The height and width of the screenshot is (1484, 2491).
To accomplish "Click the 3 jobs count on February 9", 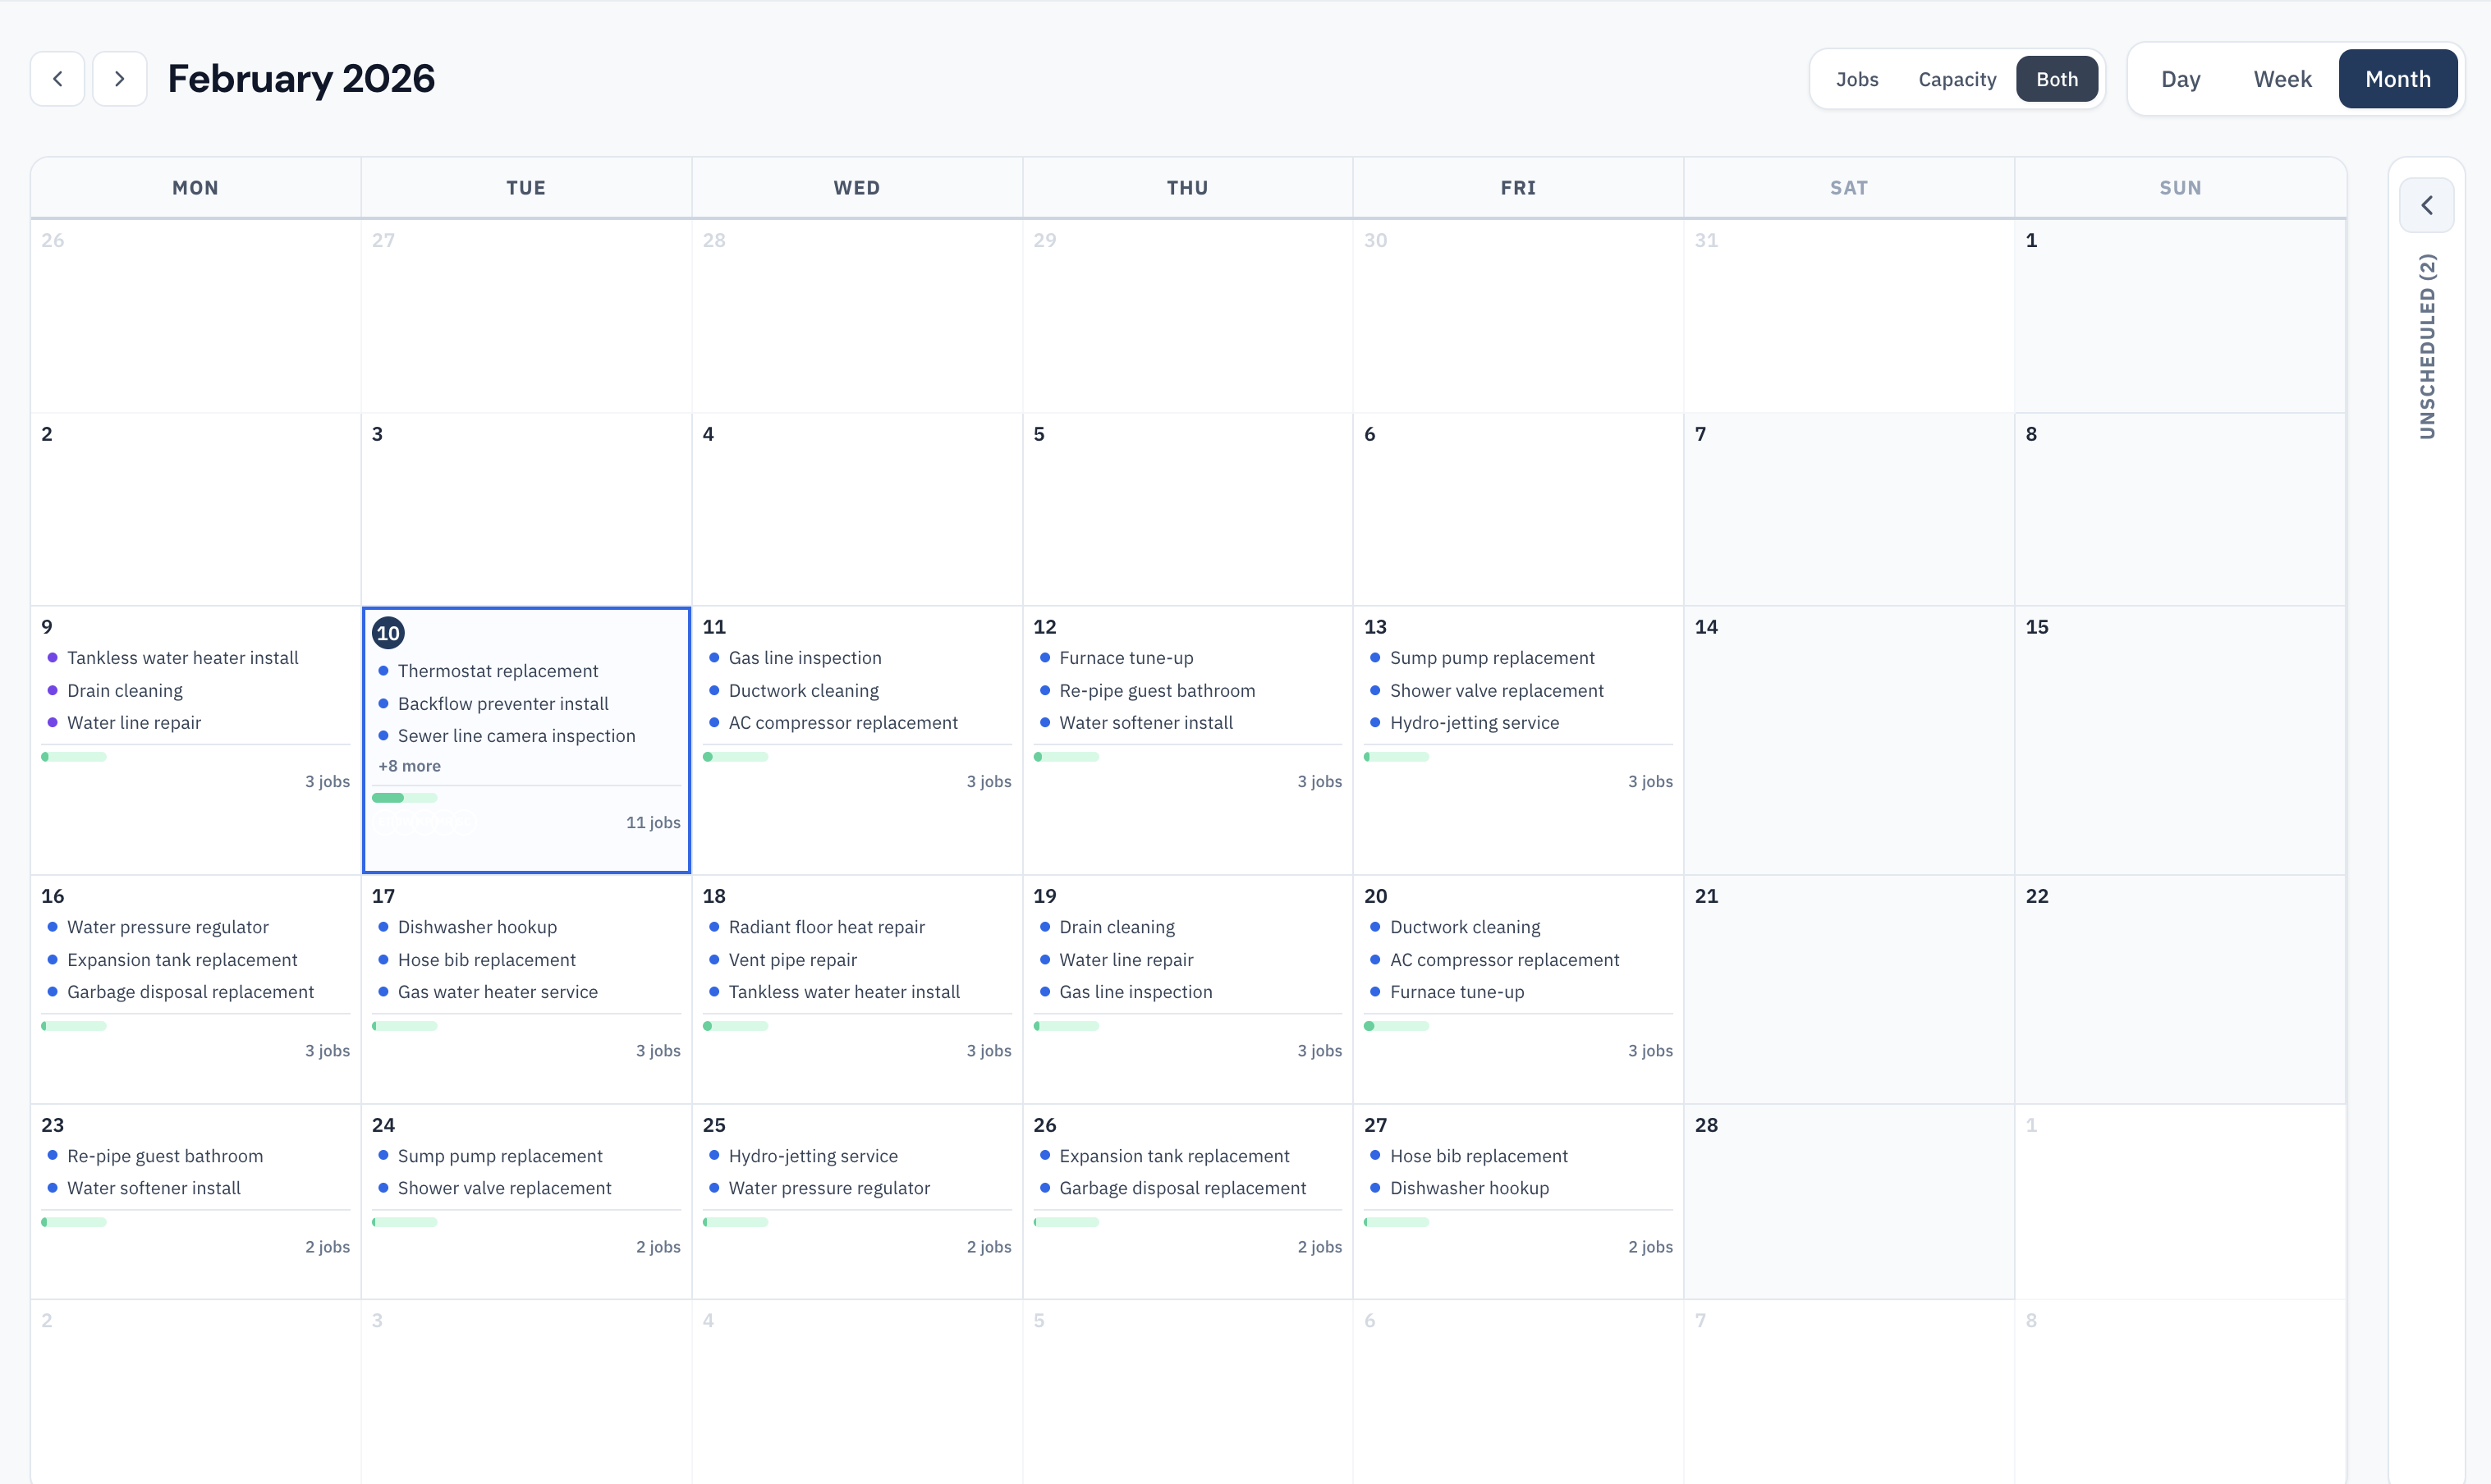I will [327, 781].
